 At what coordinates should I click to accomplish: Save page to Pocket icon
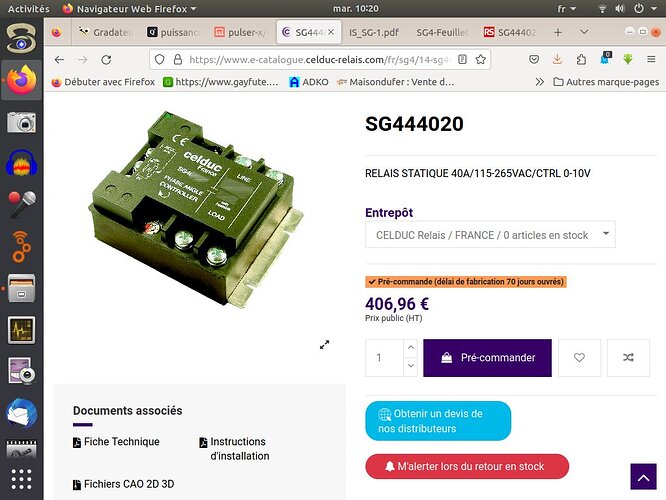click(534, 59)
